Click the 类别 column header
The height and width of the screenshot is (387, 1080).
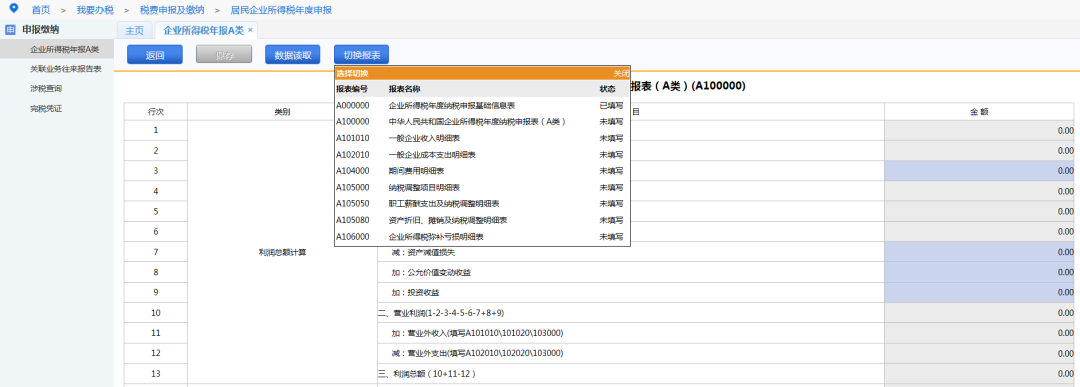coord(282,112)
